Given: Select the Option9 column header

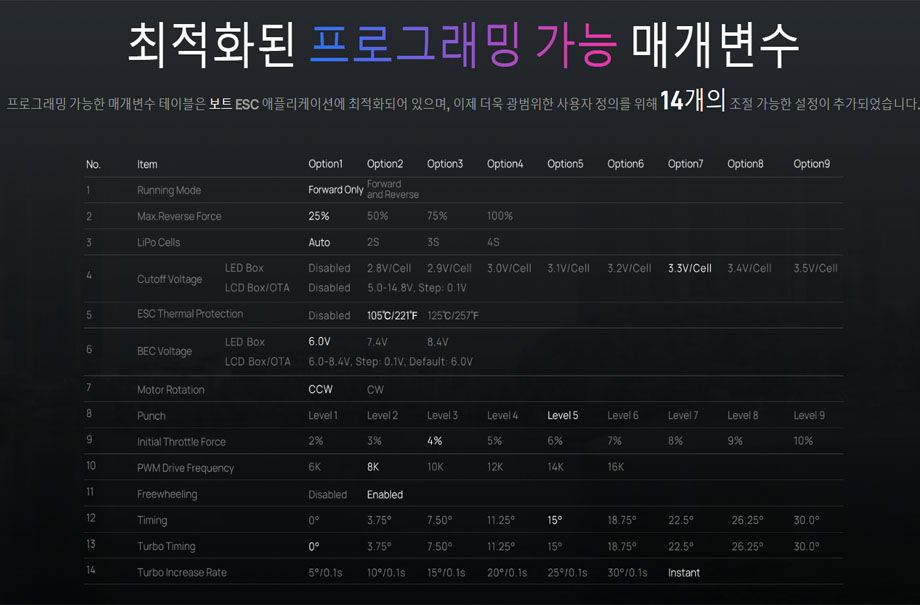Looking at the screenshot, I should click(x=811, y=164).
